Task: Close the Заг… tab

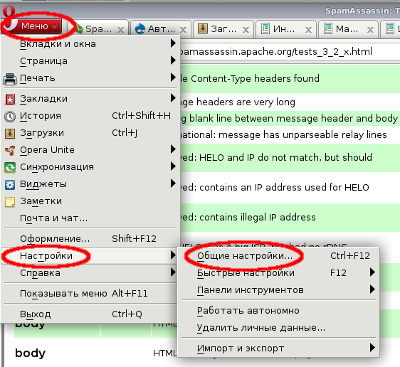Action: [246, 30]
